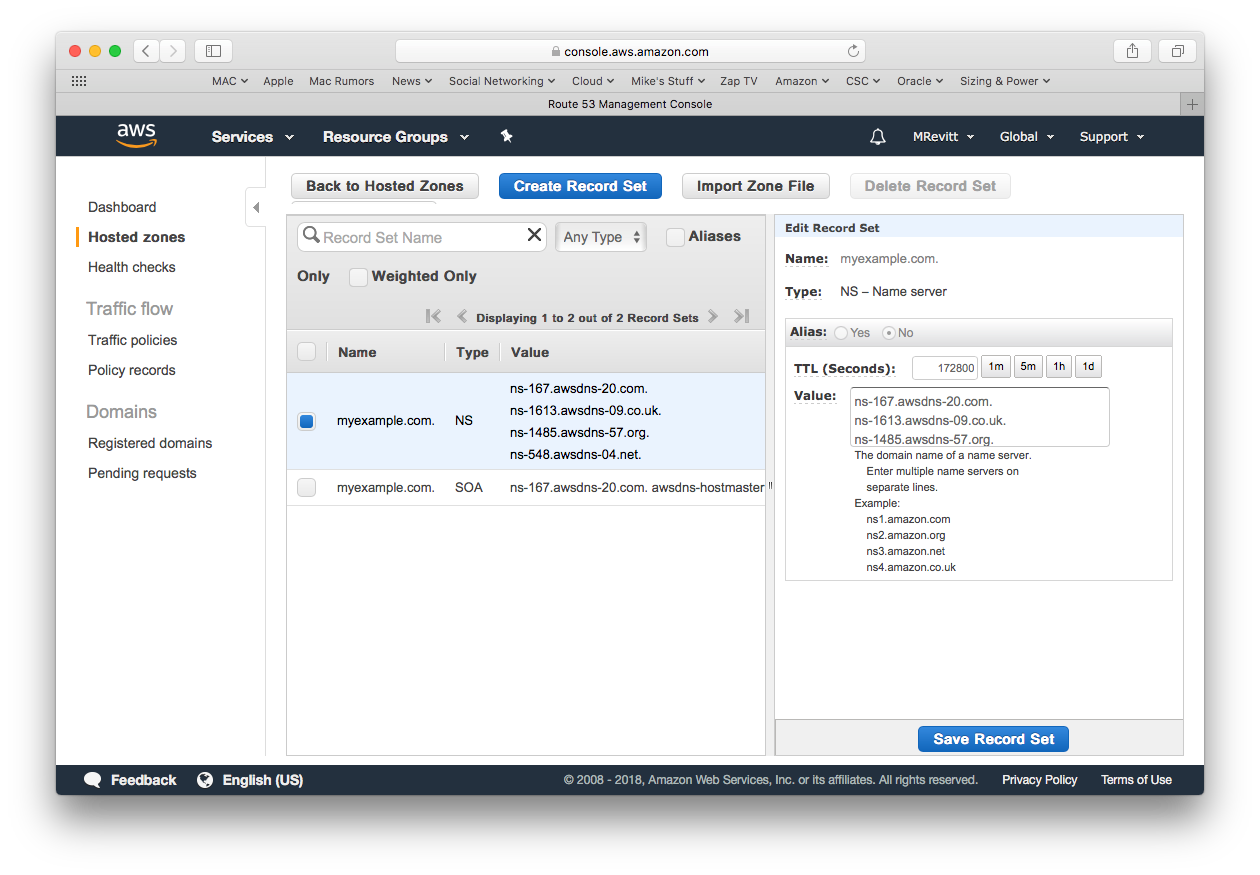Click Import Zone File button
Screen dimensions: 1260x875
coord(756,186)
